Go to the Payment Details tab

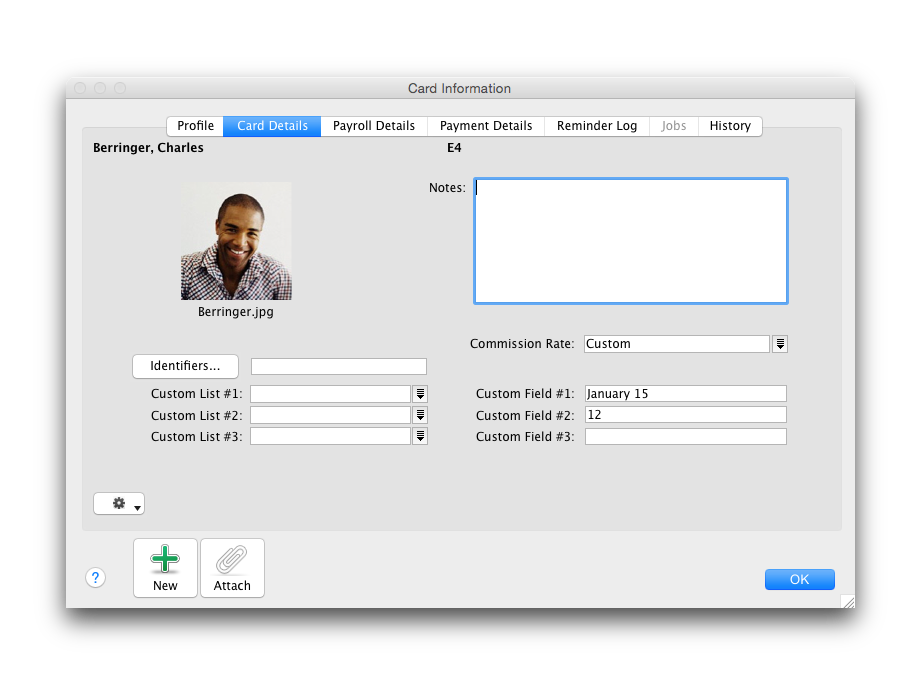(486, 126)
